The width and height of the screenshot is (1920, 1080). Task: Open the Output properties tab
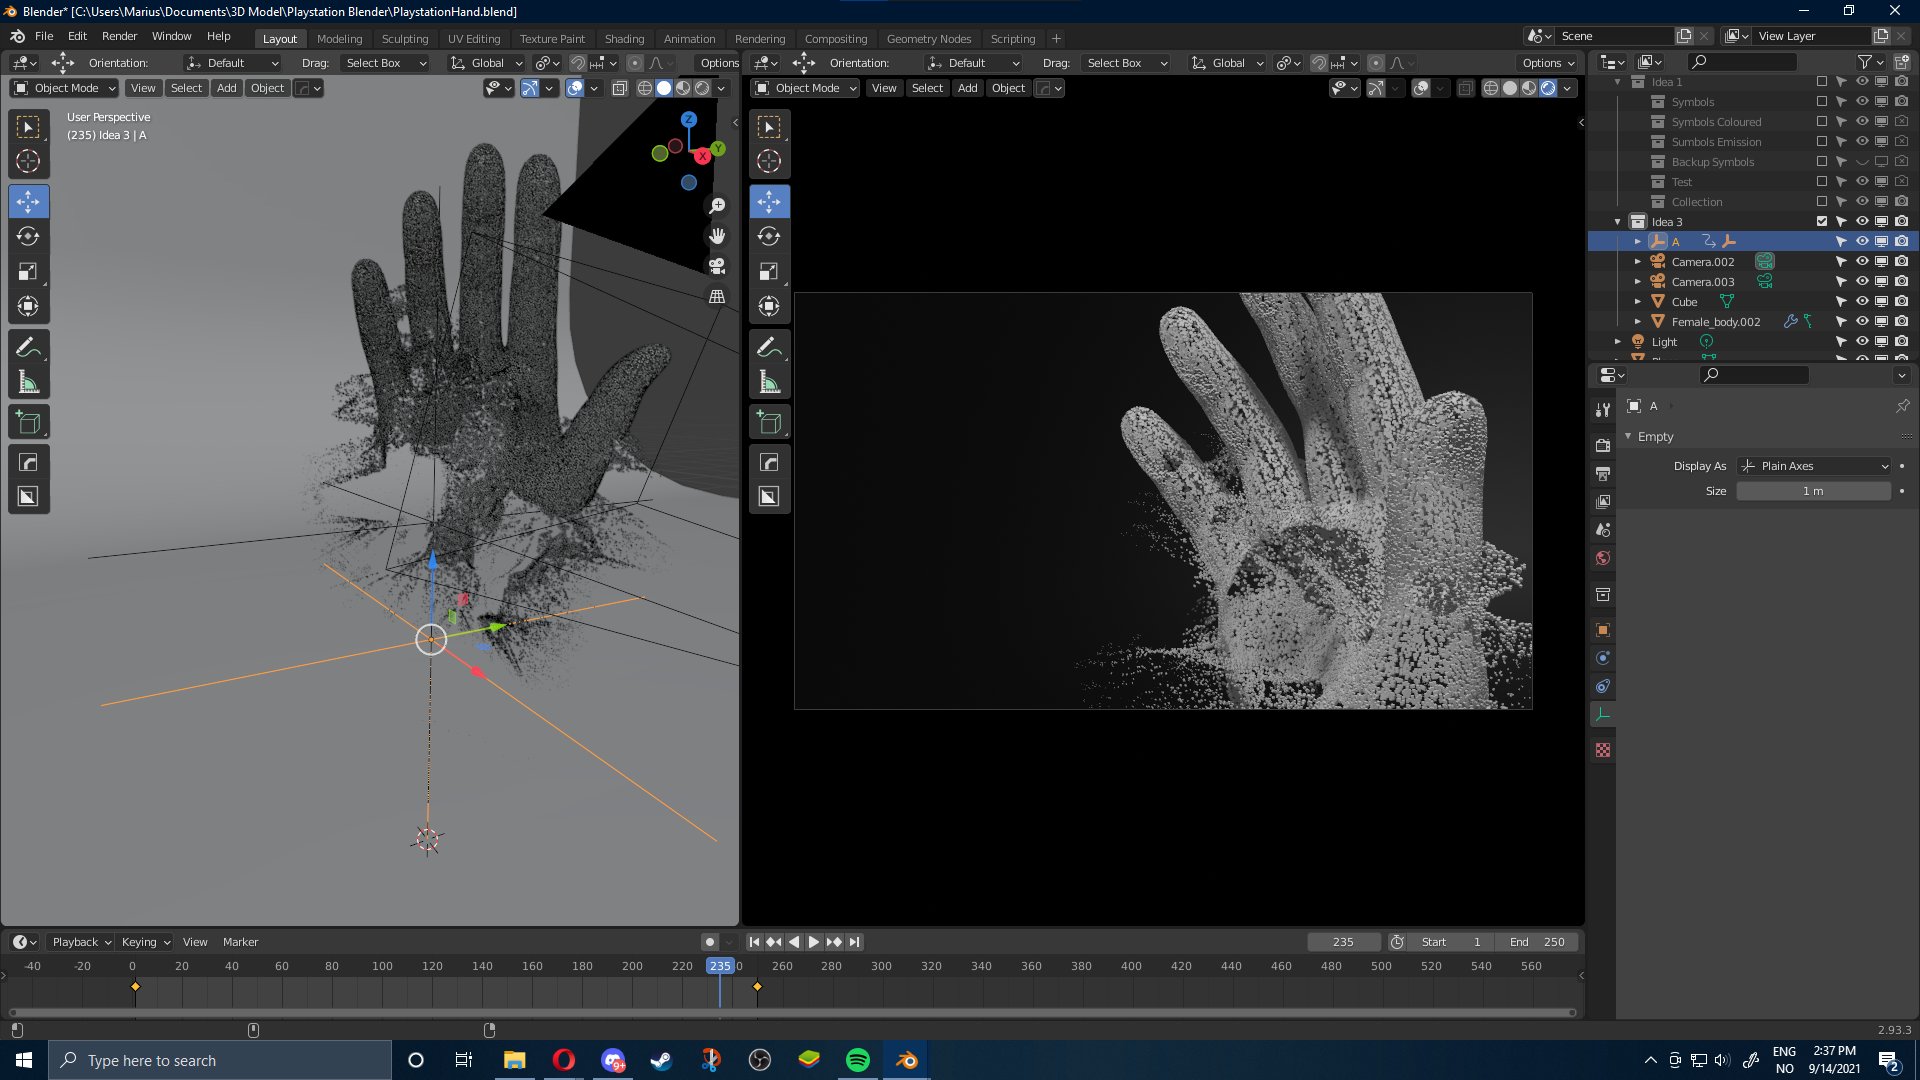pyautogui.click(x=1603, y=473)
